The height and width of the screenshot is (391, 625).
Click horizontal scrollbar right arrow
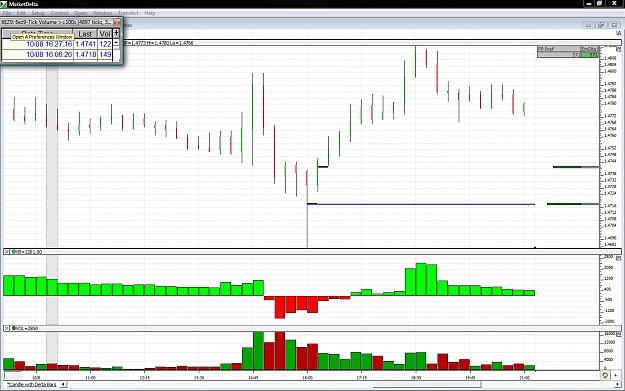pos(617,385)
